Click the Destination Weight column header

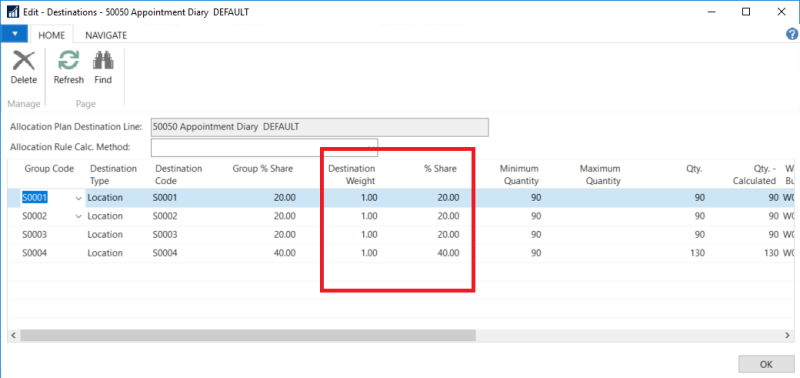pos(352,174)
